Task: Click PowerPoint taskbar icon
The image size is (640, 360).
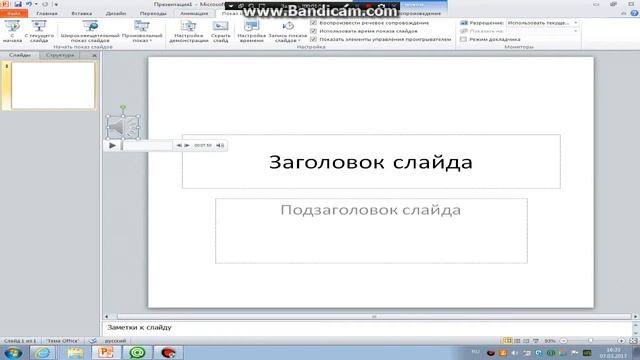Action: click(x=106, y=352)
